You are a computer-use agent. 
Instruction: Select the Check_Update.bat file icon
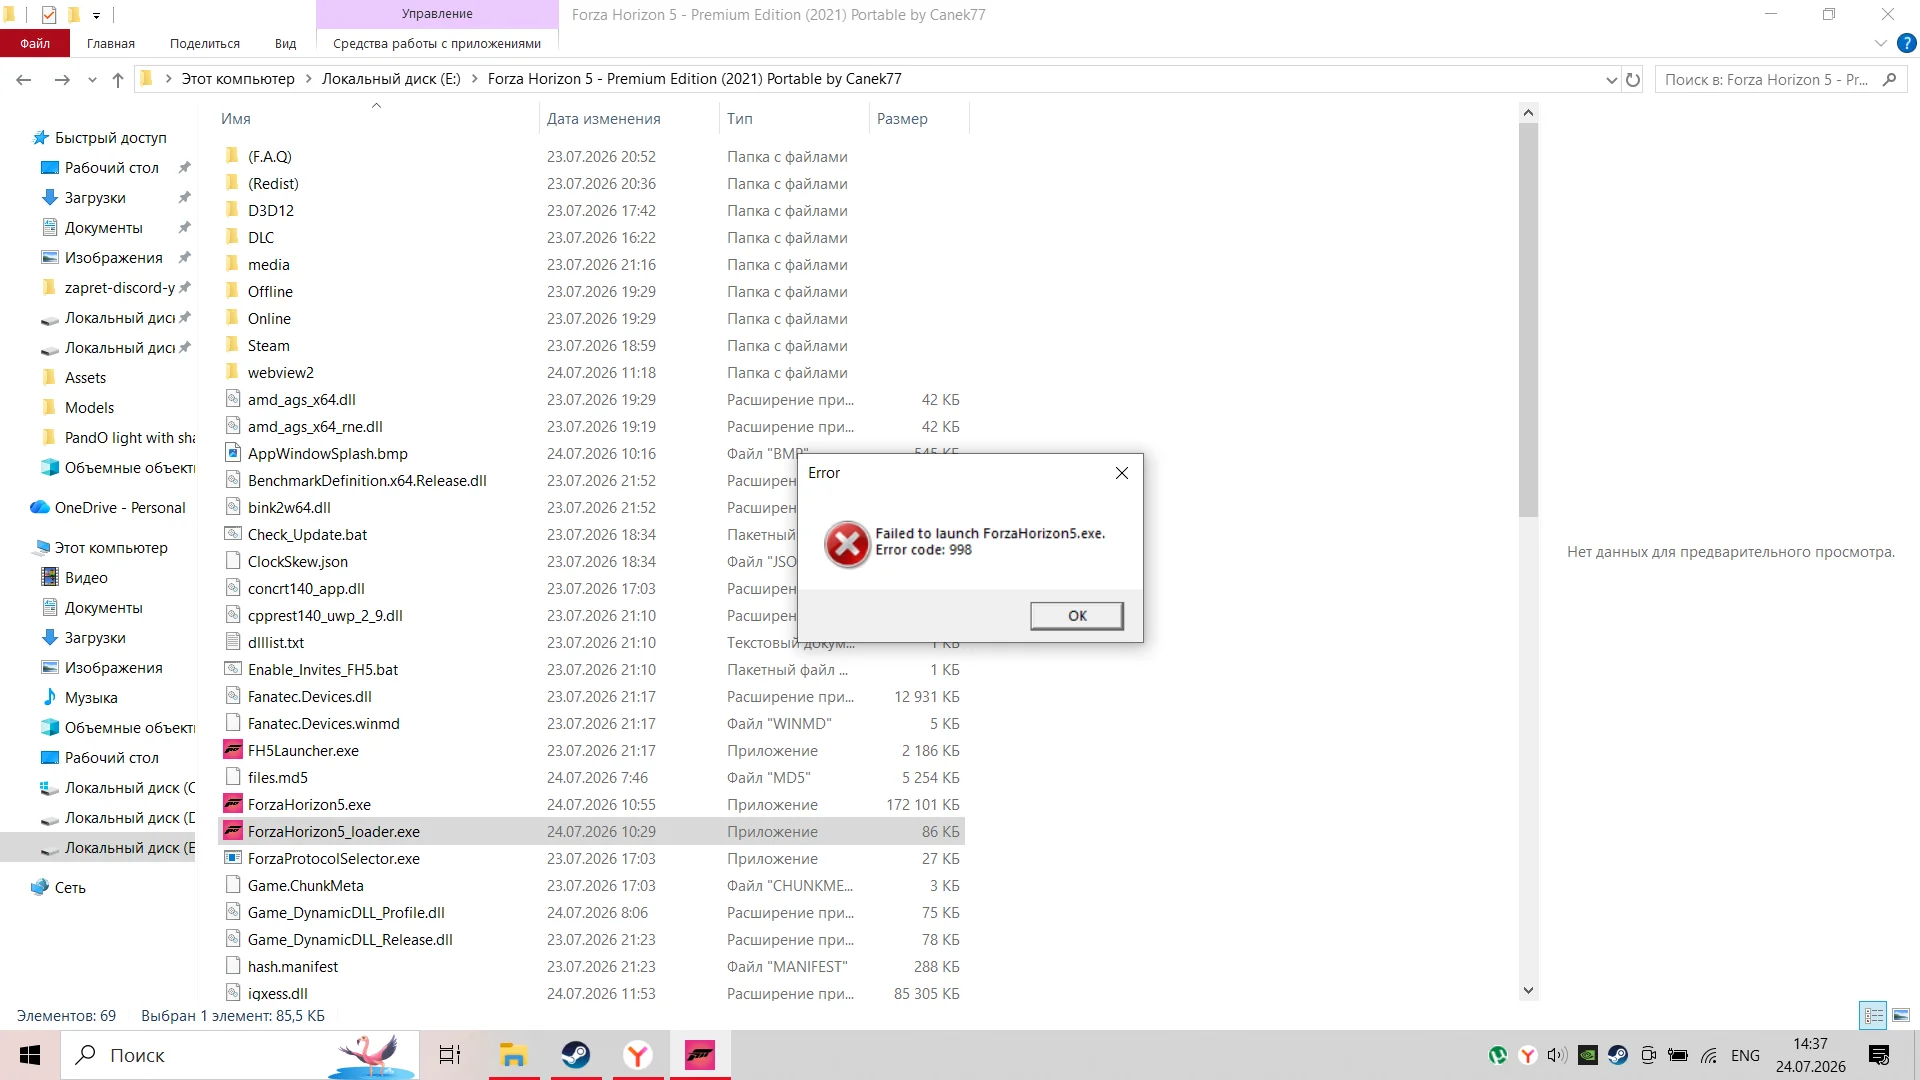point(233,534)
